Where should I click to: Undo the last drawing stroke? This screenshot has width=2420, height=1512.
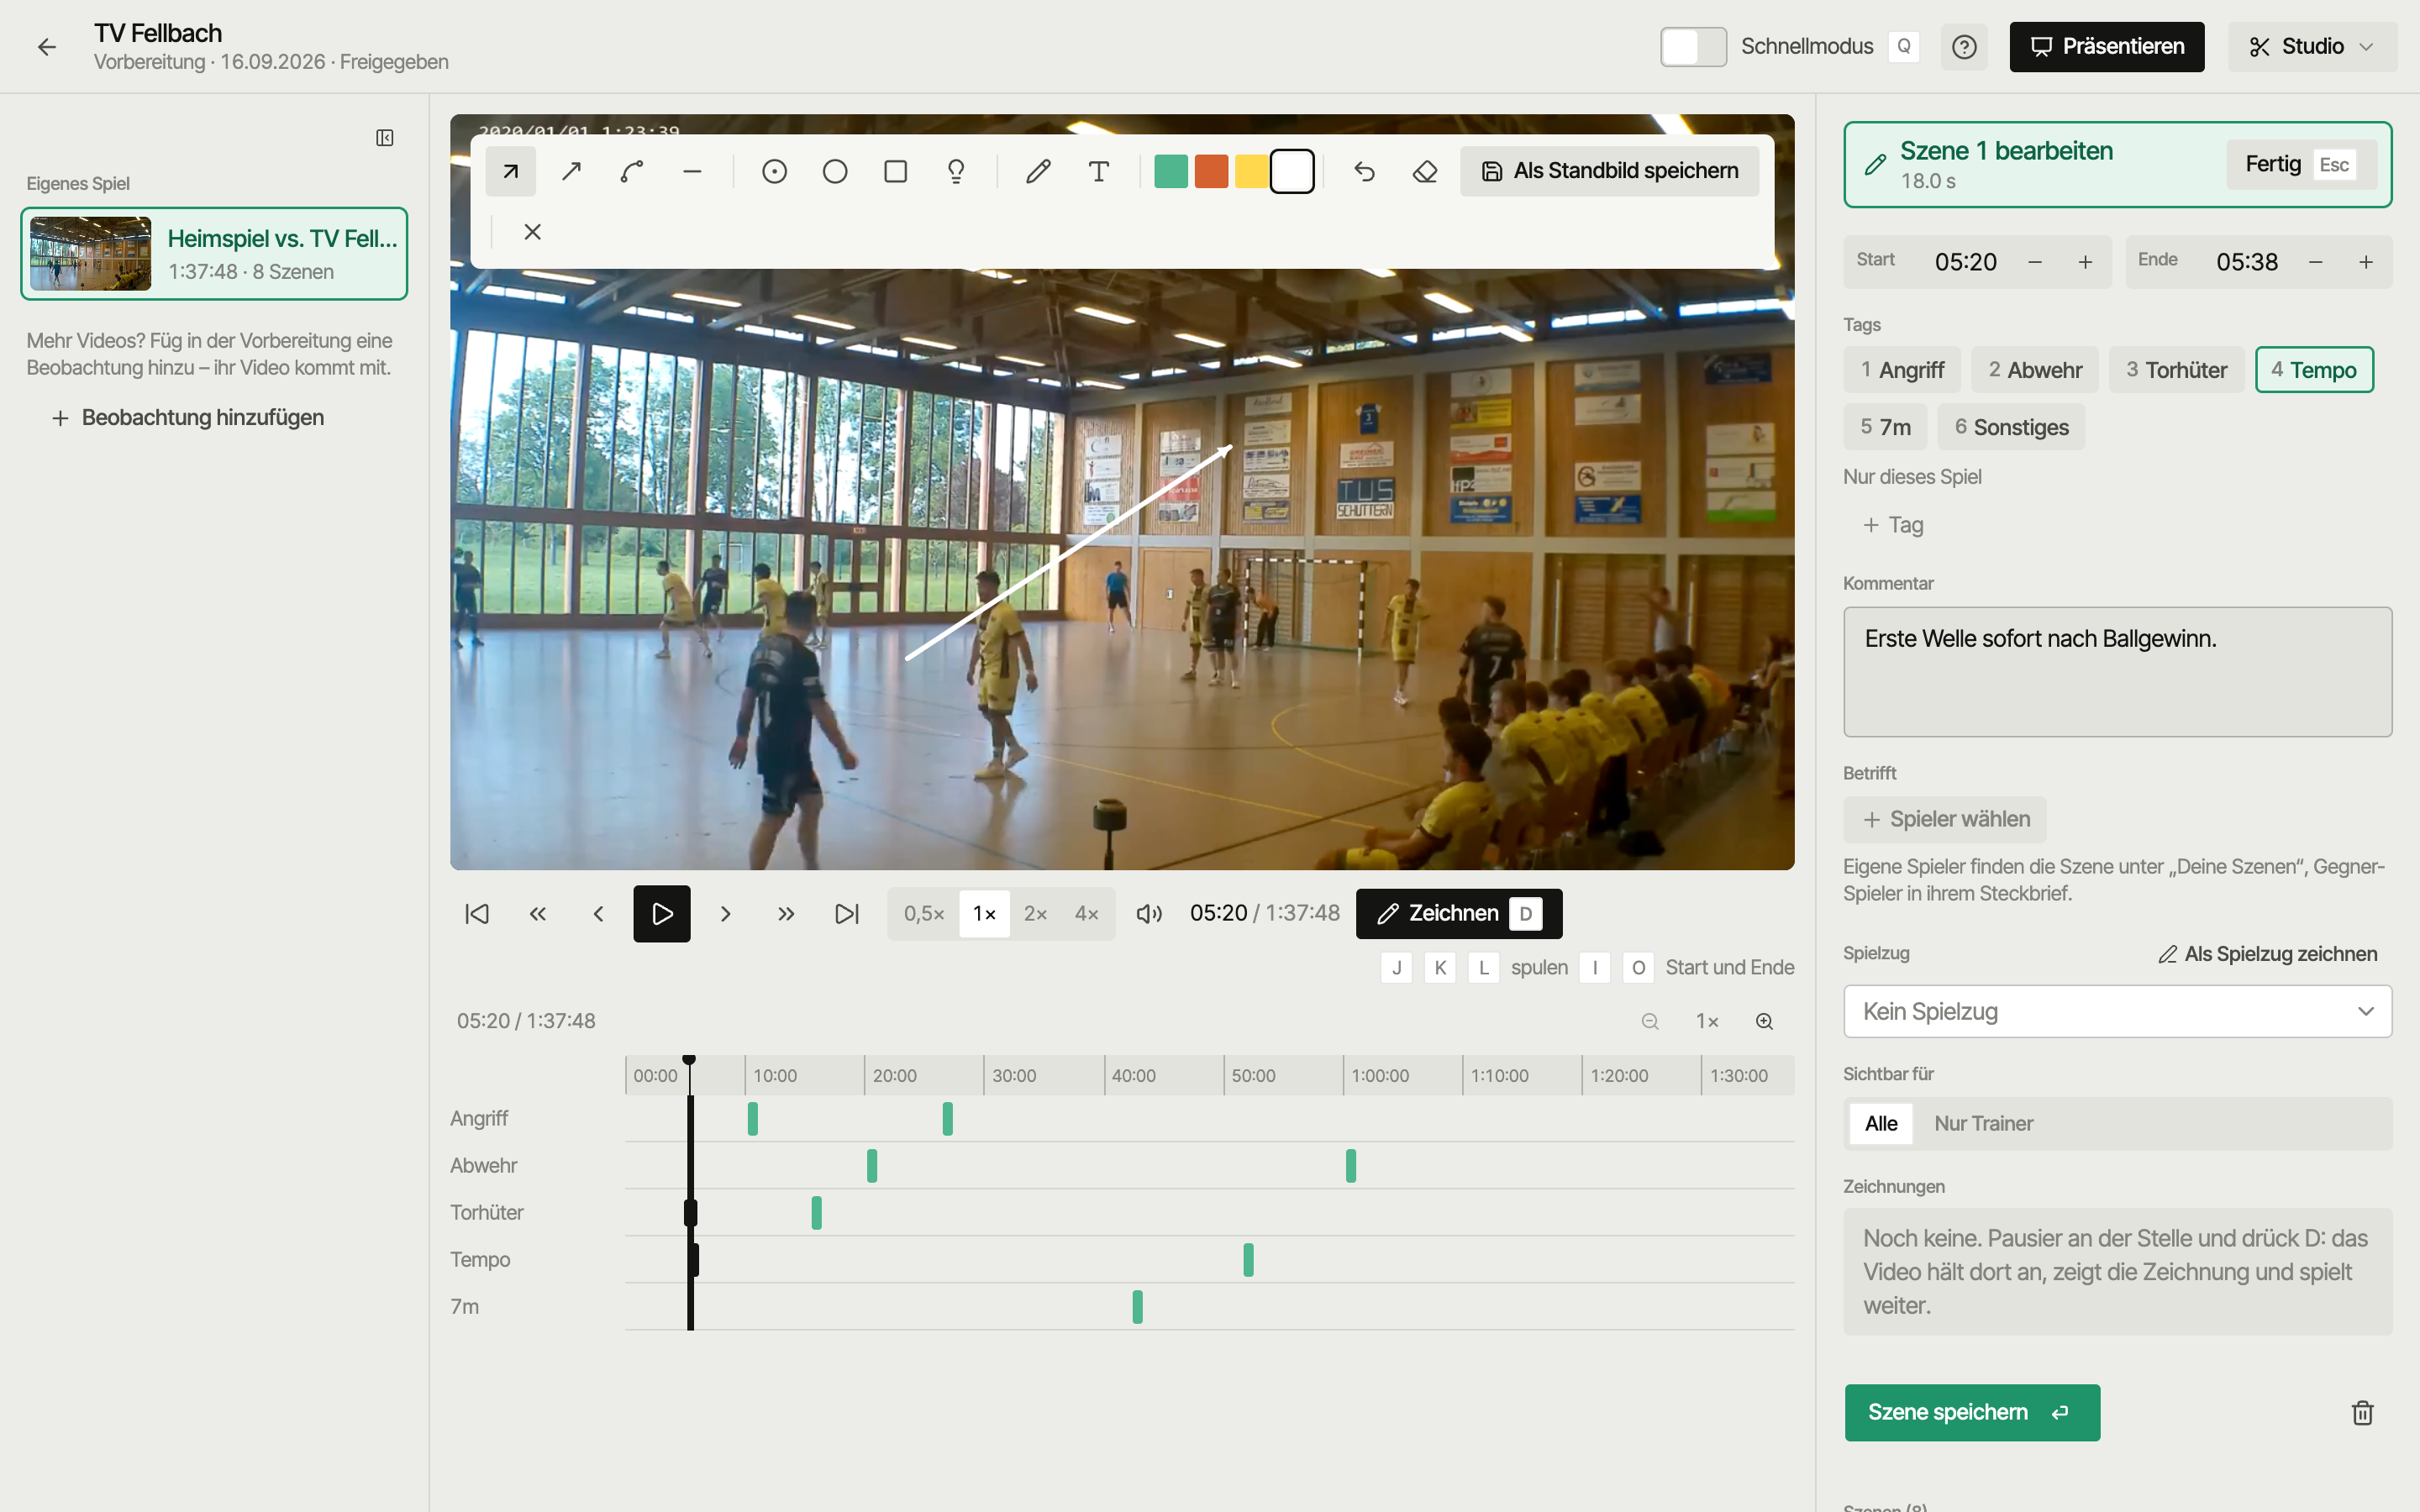(x=1364, y=171)
